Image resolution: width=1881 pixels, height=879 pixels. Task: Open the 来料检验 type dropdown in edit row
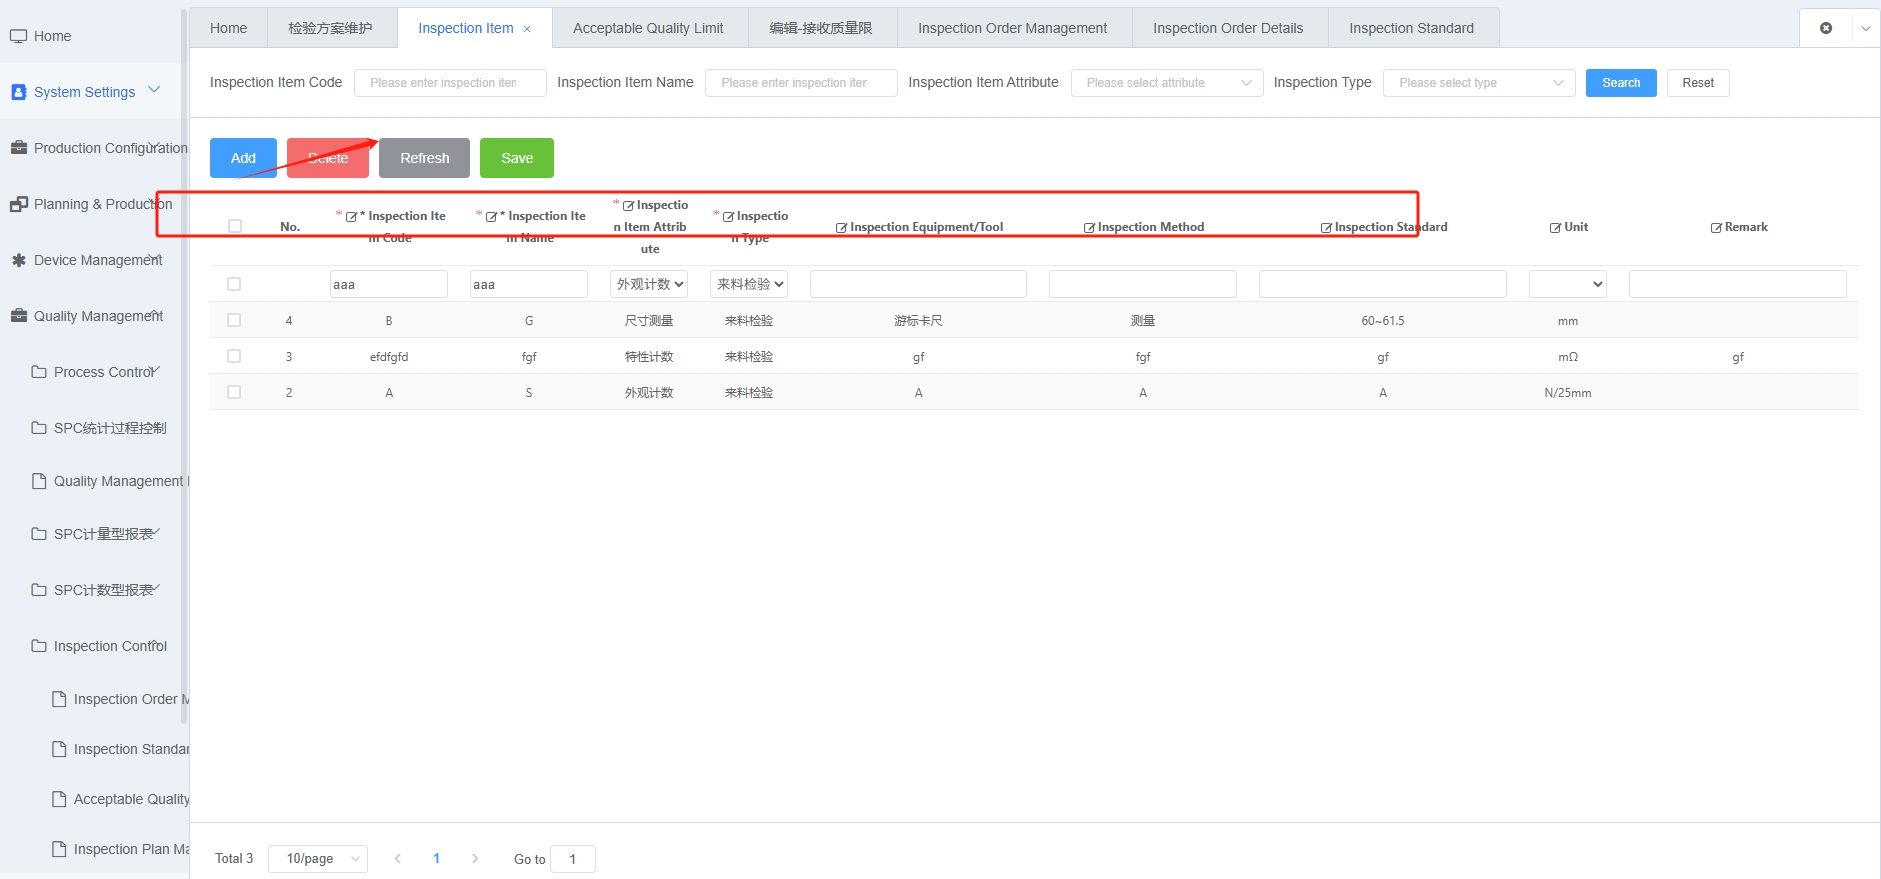point(749,284)
